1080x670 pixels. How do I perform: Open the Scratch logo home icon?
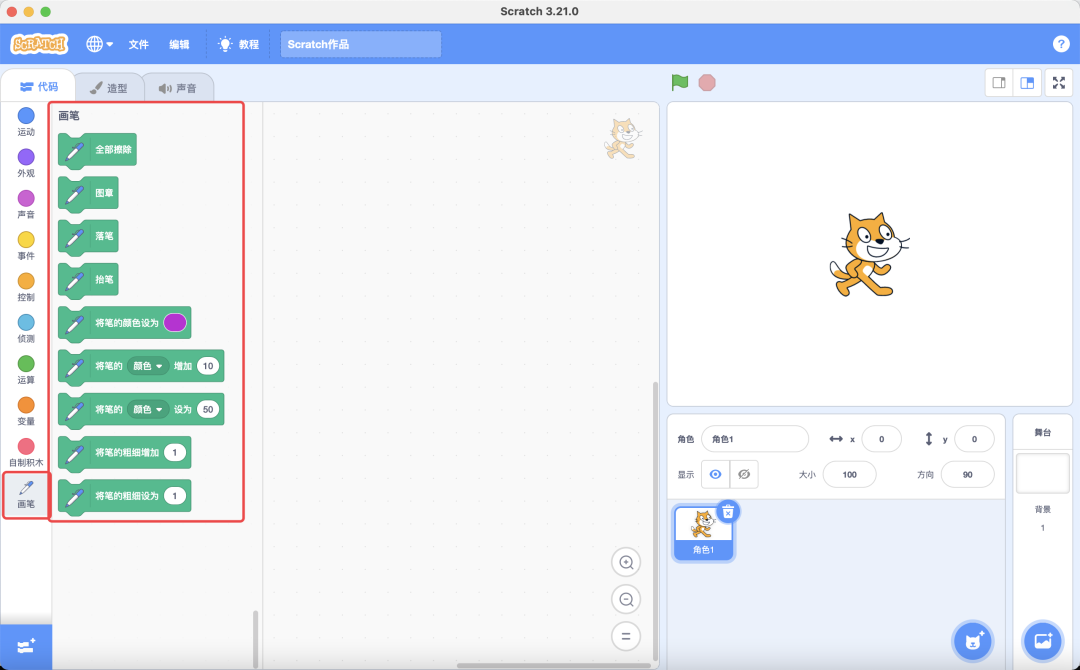click(39, 44)
